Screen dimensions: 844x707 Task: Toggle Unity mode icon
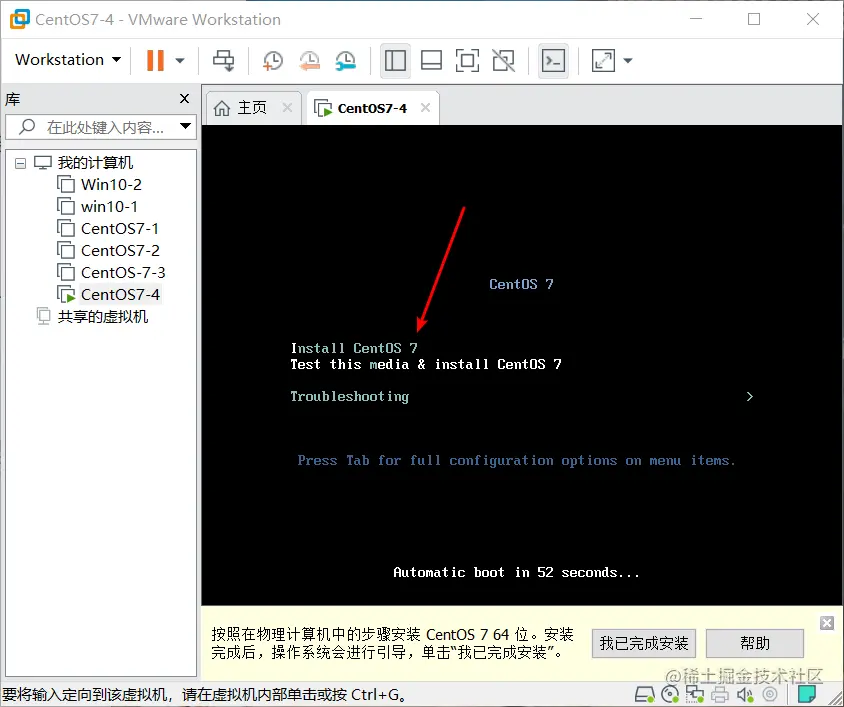pyautogui.click(x=503, y=60)
